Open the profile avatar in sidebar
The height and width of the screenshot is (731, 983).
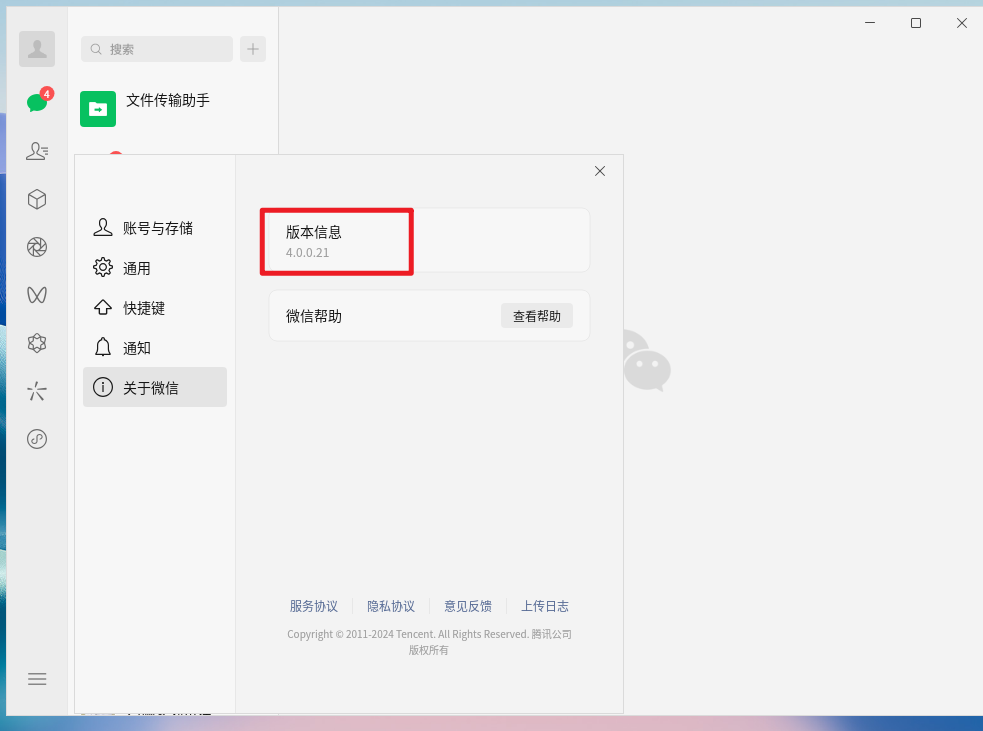coord(37,49)
